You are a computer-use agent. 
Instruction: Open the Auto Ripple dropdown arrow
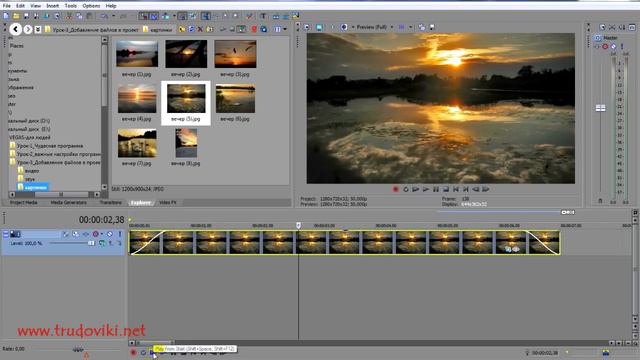(x=174, y=16)
